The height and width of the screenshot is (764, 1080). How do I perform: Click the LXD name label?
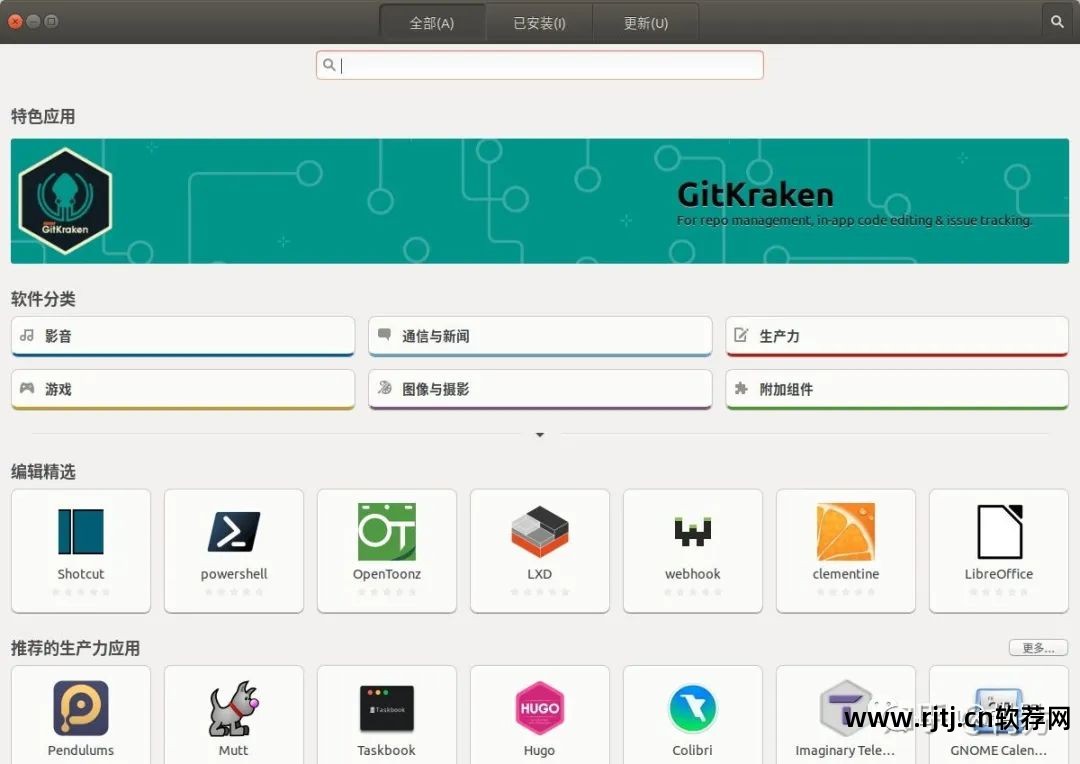(x=539, y=574)
